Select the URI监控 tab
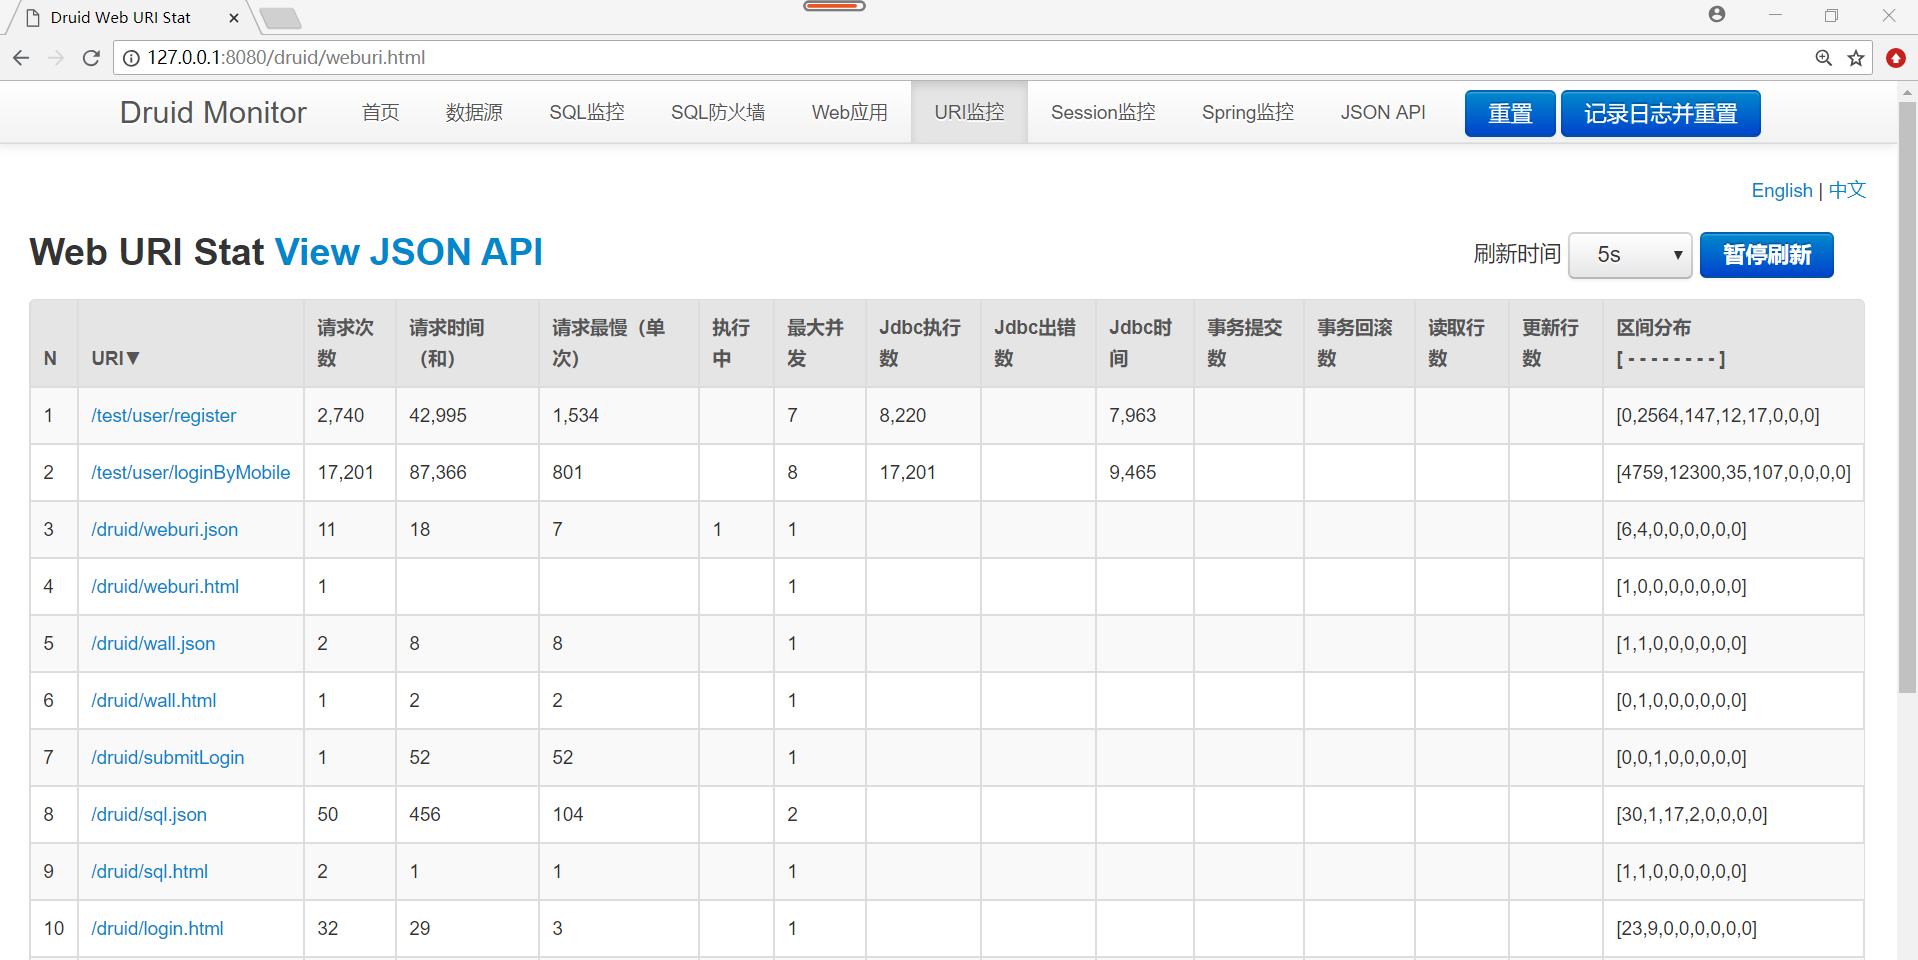The height and width of the screenshot is (960, 1918). coord(969,113)
